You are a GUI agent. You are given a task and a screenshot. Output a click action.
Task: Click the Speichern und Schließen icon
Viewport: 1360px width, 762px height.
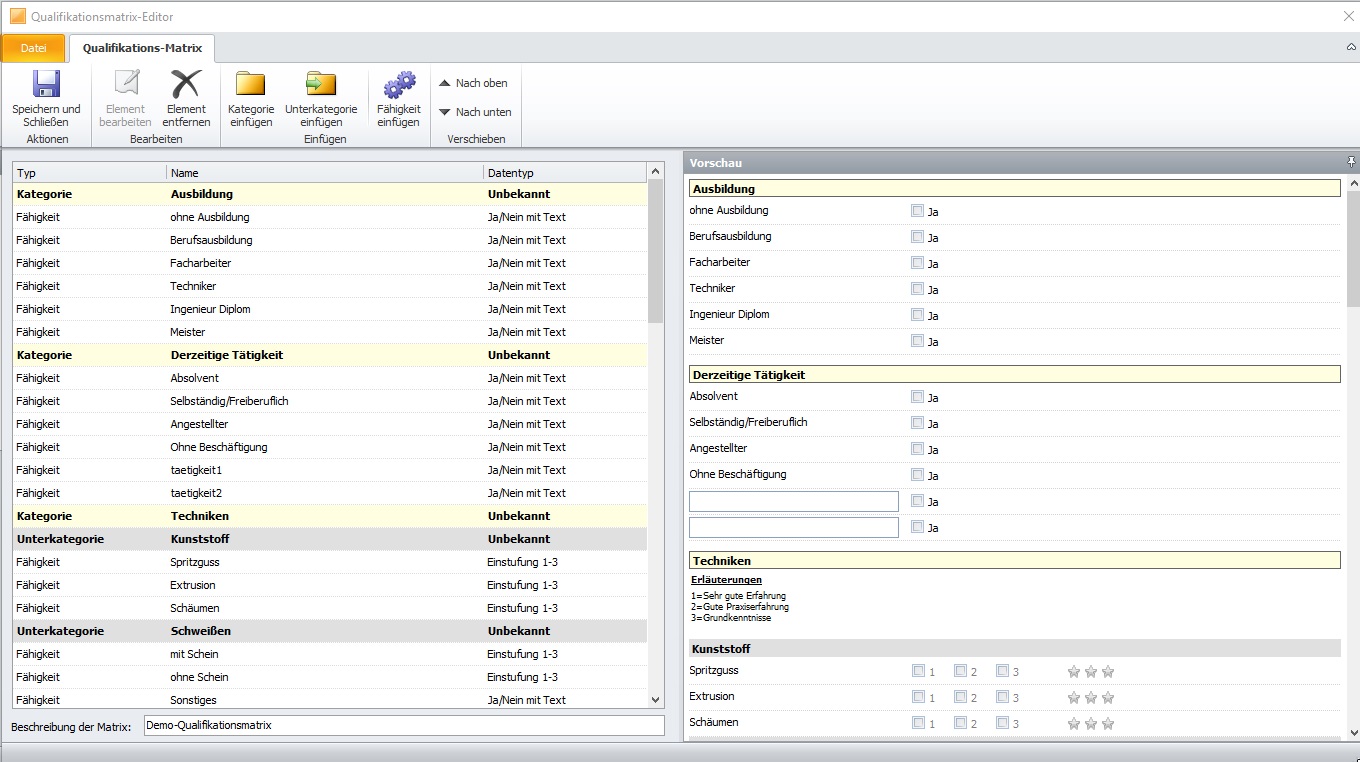click(46, 85)
